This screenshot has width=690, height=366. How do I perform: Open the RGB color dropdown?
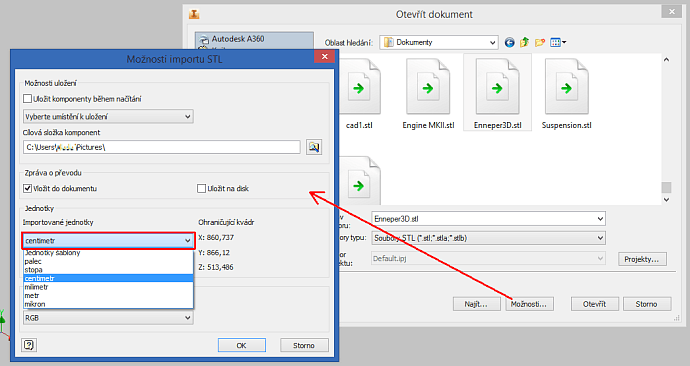pos(108,318)
